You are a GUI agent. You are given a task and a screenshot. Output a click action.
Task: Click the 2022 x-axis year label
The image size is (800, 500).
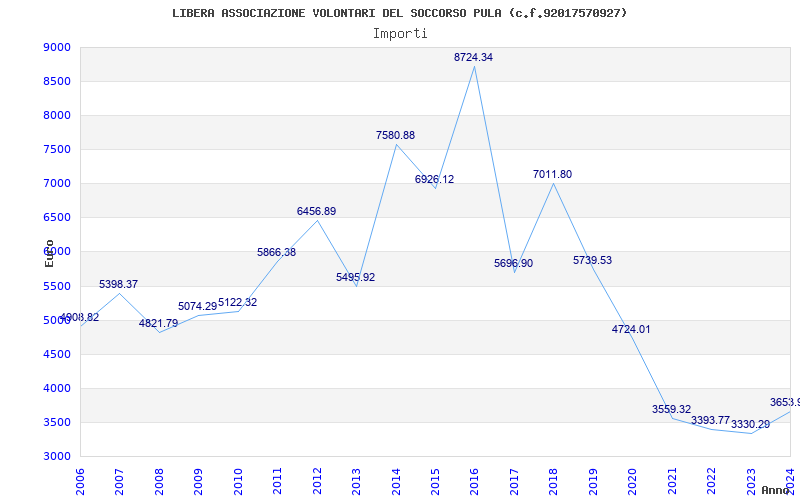[x=711, y=482]
